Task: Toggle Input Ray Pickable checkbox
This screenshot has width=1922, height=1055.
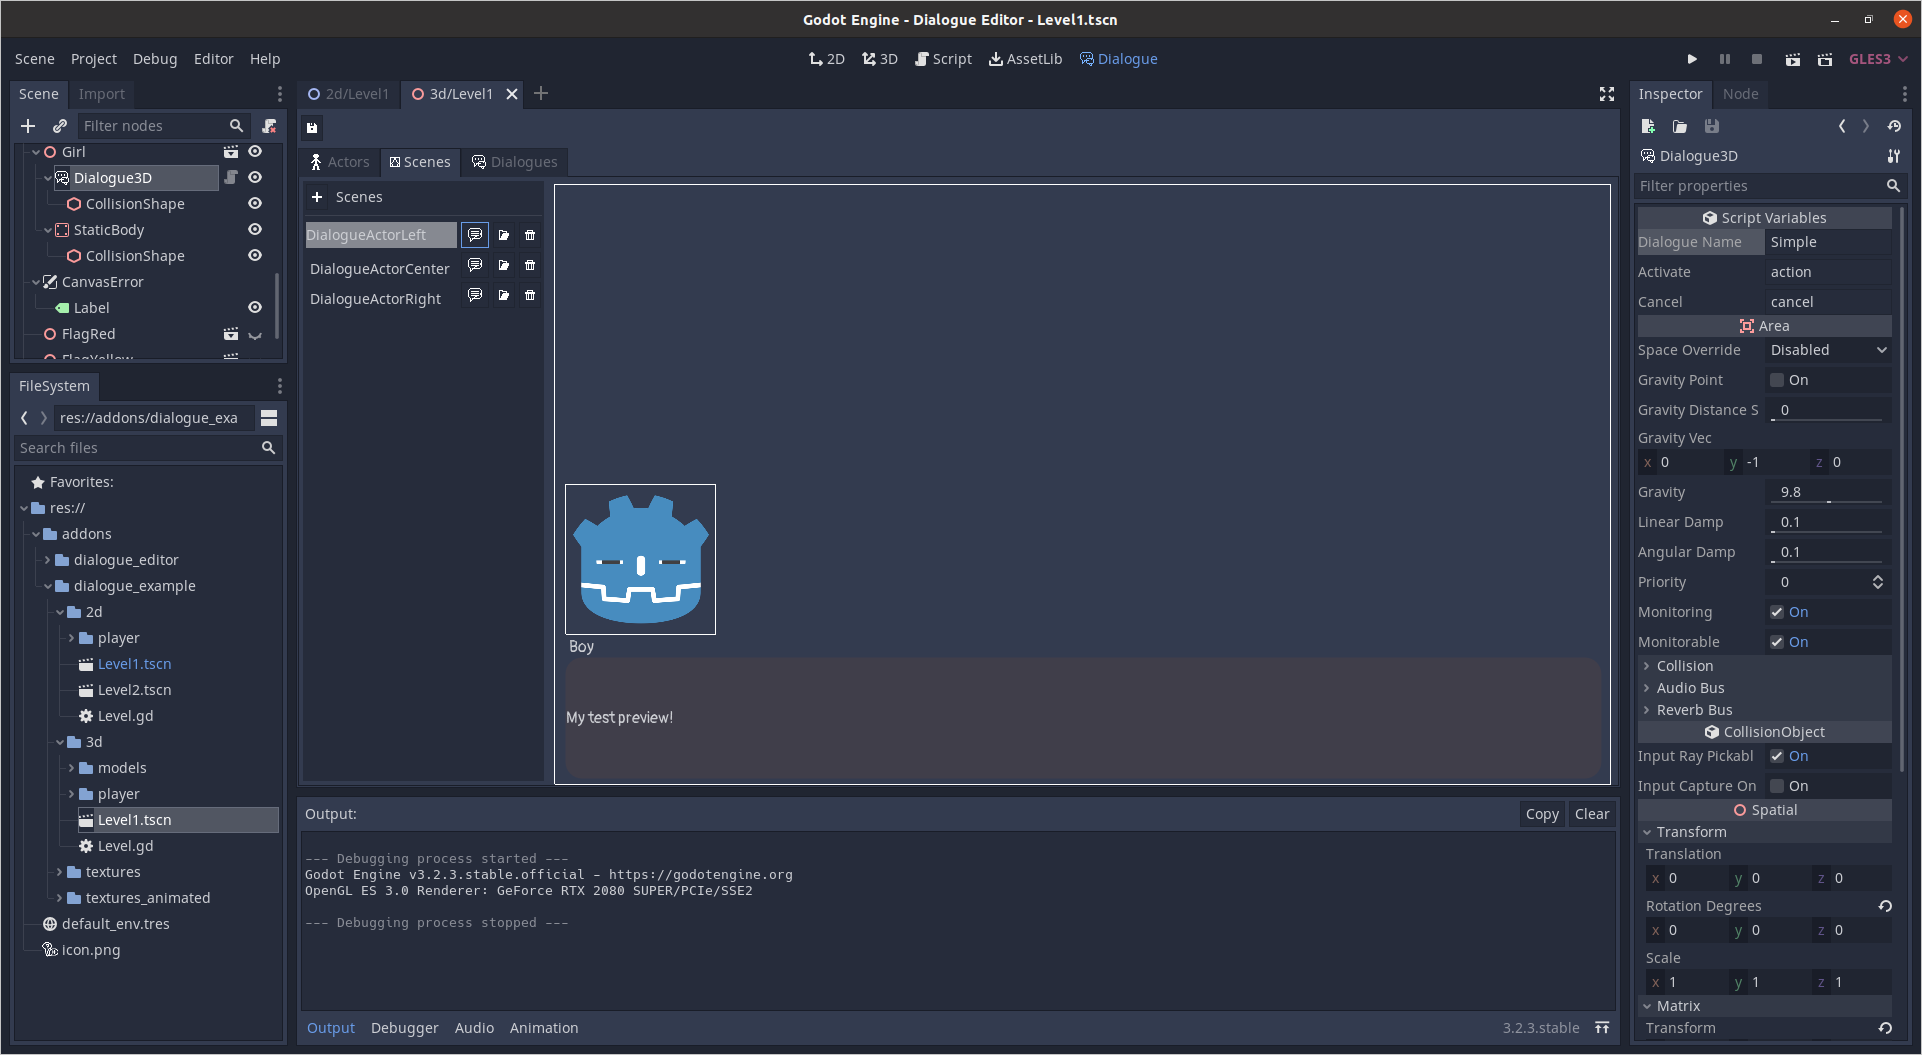Action: coord(1777,756)
